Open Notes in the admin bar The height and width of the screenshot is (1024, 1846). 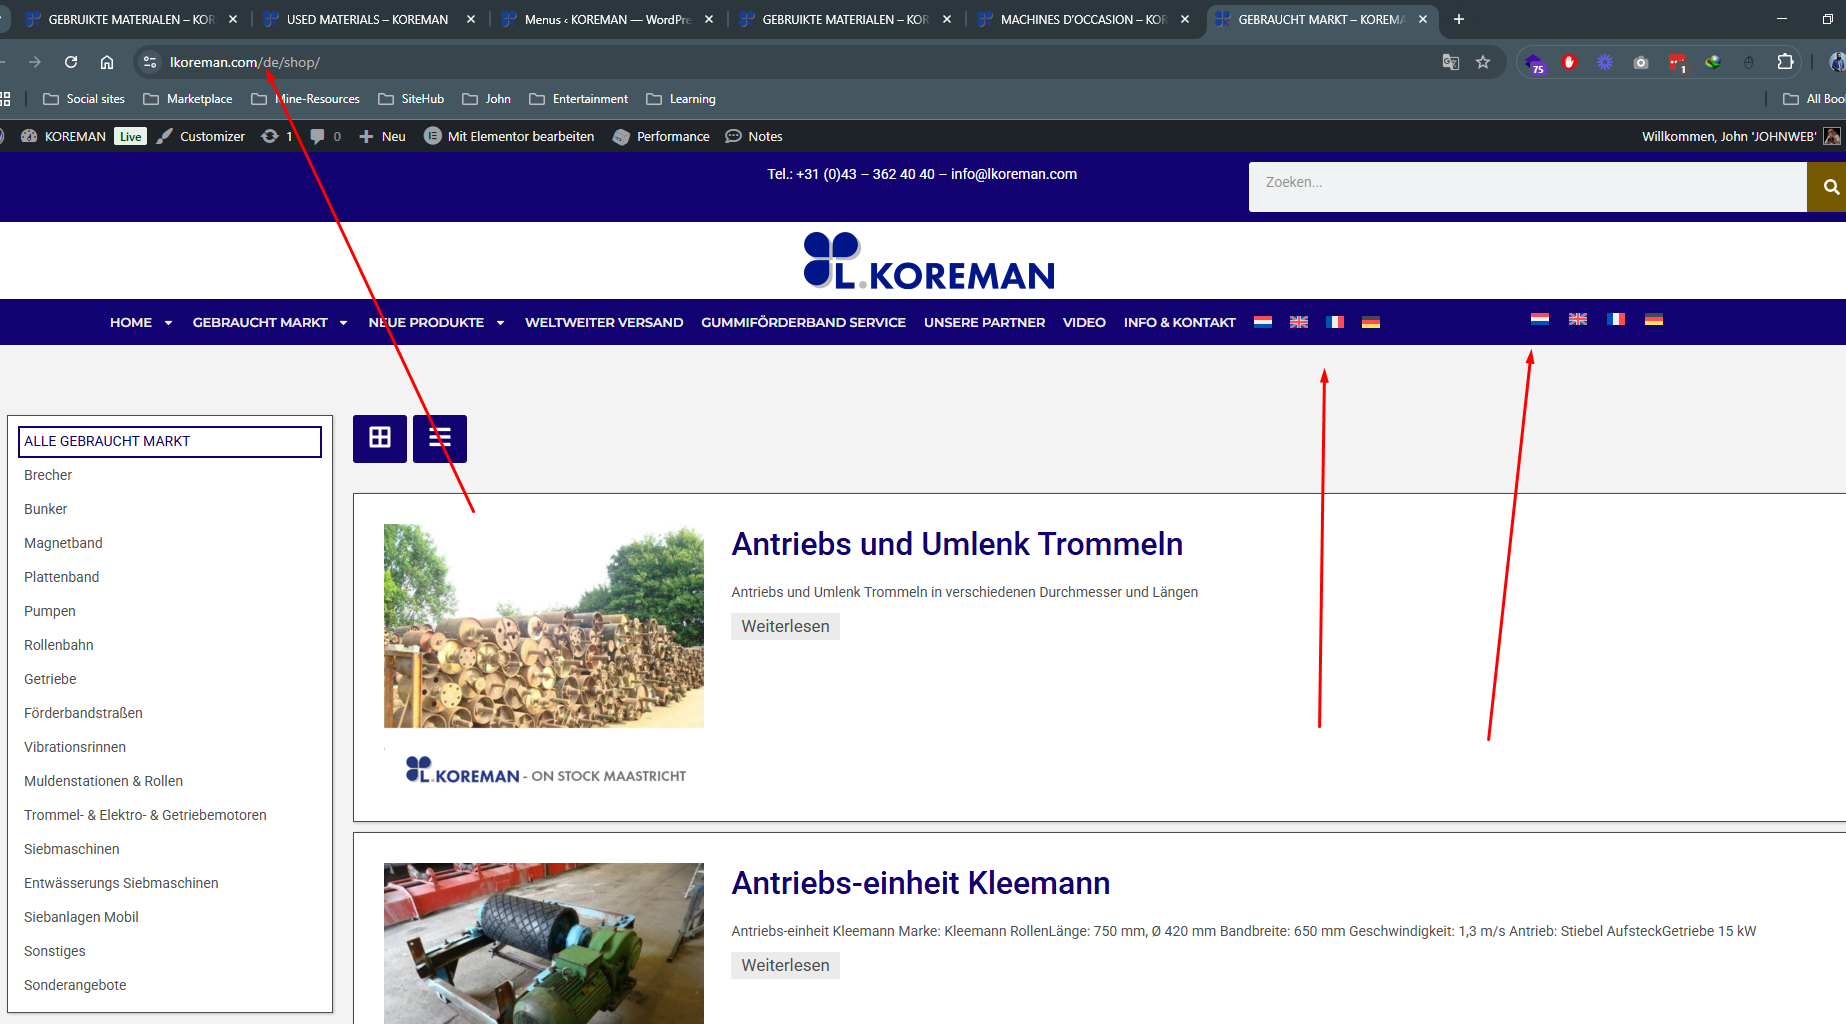(754, 136)
